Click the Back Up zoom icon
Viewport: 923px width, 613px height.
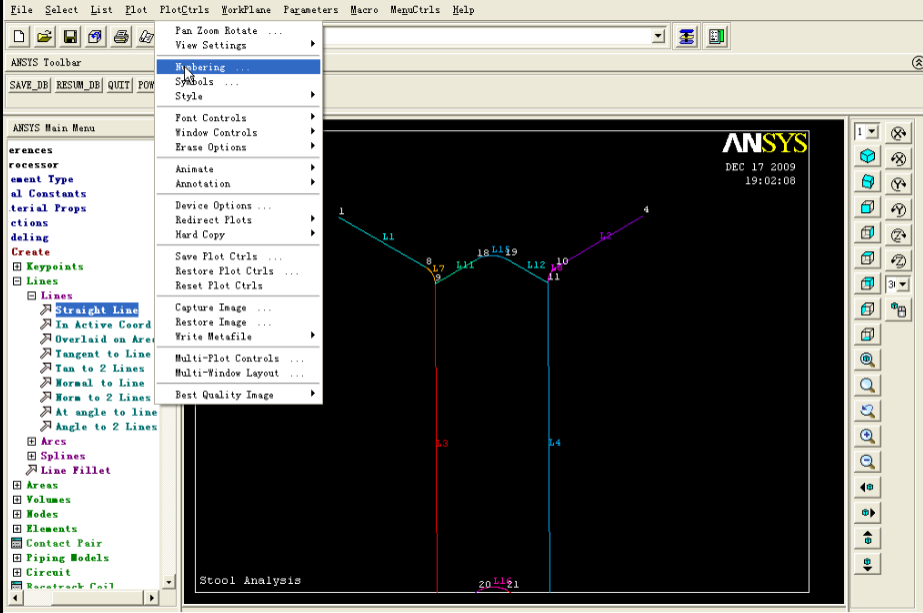tap(867, 410)
